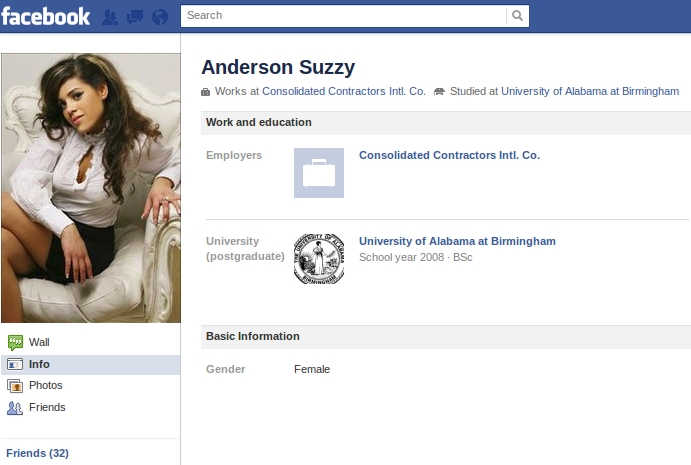Image resolution: width=691 pixels, height=465 pixels.
Task: Click the University (postgraduate) label
Action: click(245, 249)
